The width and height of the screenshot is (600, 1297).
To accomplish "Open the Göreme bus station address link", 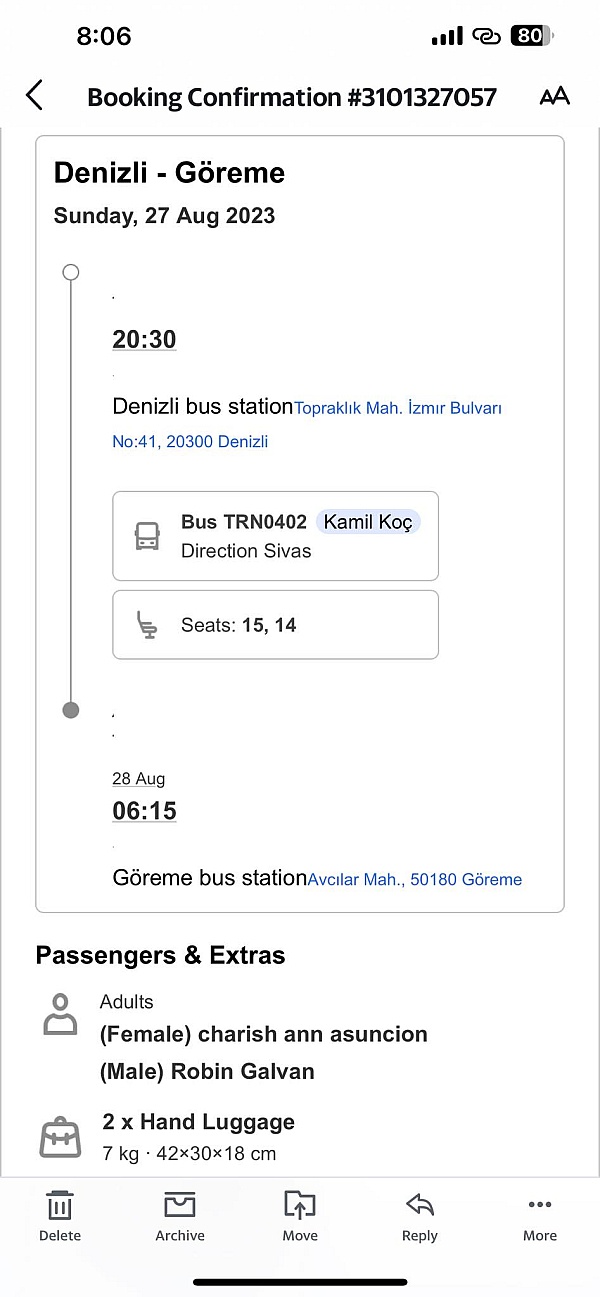I will [415, 880].
